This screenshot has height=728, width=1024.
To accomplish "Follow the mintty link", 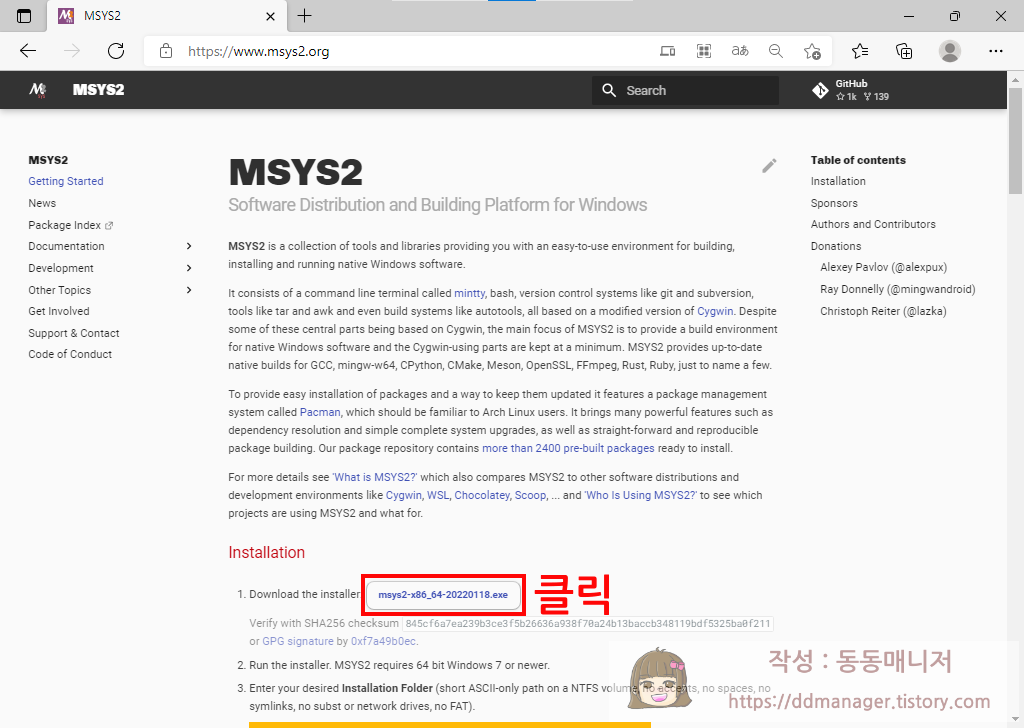I will pos(470,293).
